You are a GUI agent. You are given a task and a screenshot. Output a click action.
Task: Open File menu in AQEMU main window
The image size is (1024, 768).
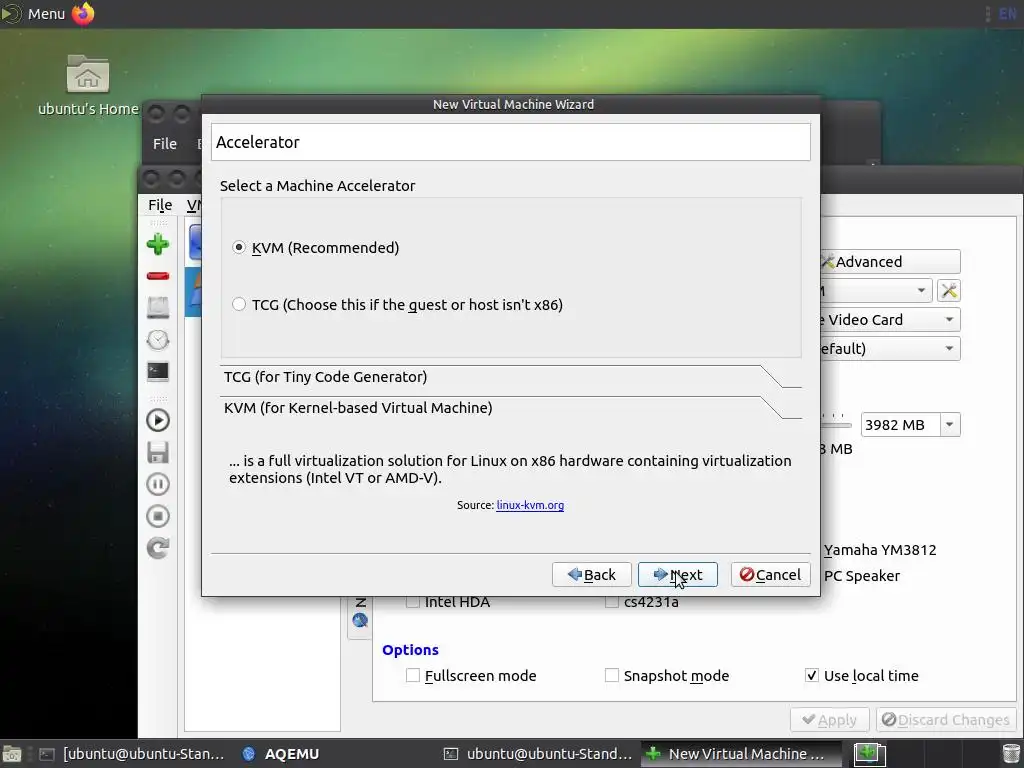pos(160,205)
